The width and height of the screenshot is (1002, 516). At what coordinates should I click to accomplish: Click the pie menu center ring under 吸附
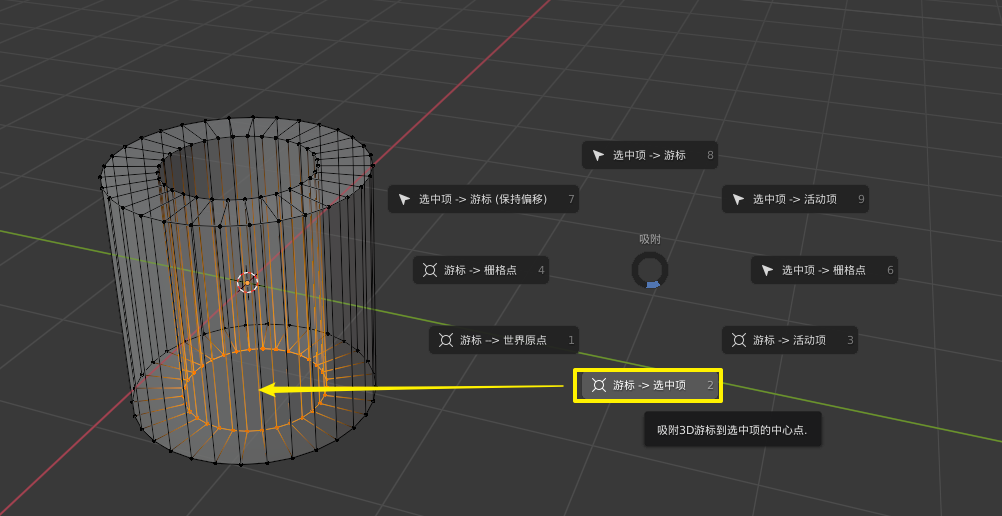650,269
